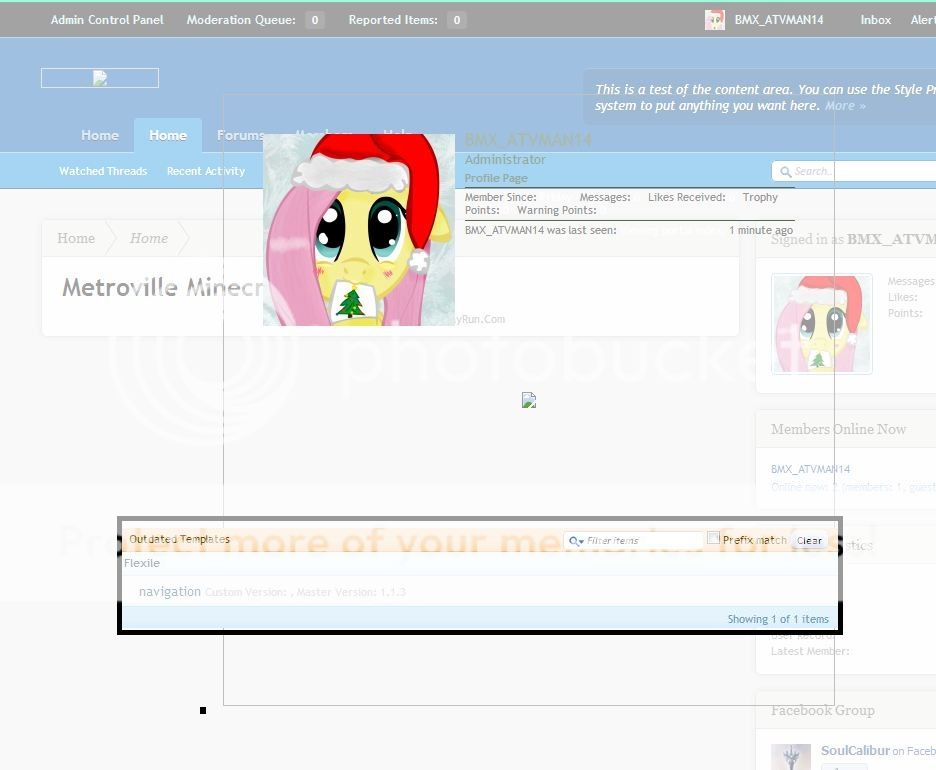Open Reported Items in the top bar
936x770 pixels.
tap(393, 20)
